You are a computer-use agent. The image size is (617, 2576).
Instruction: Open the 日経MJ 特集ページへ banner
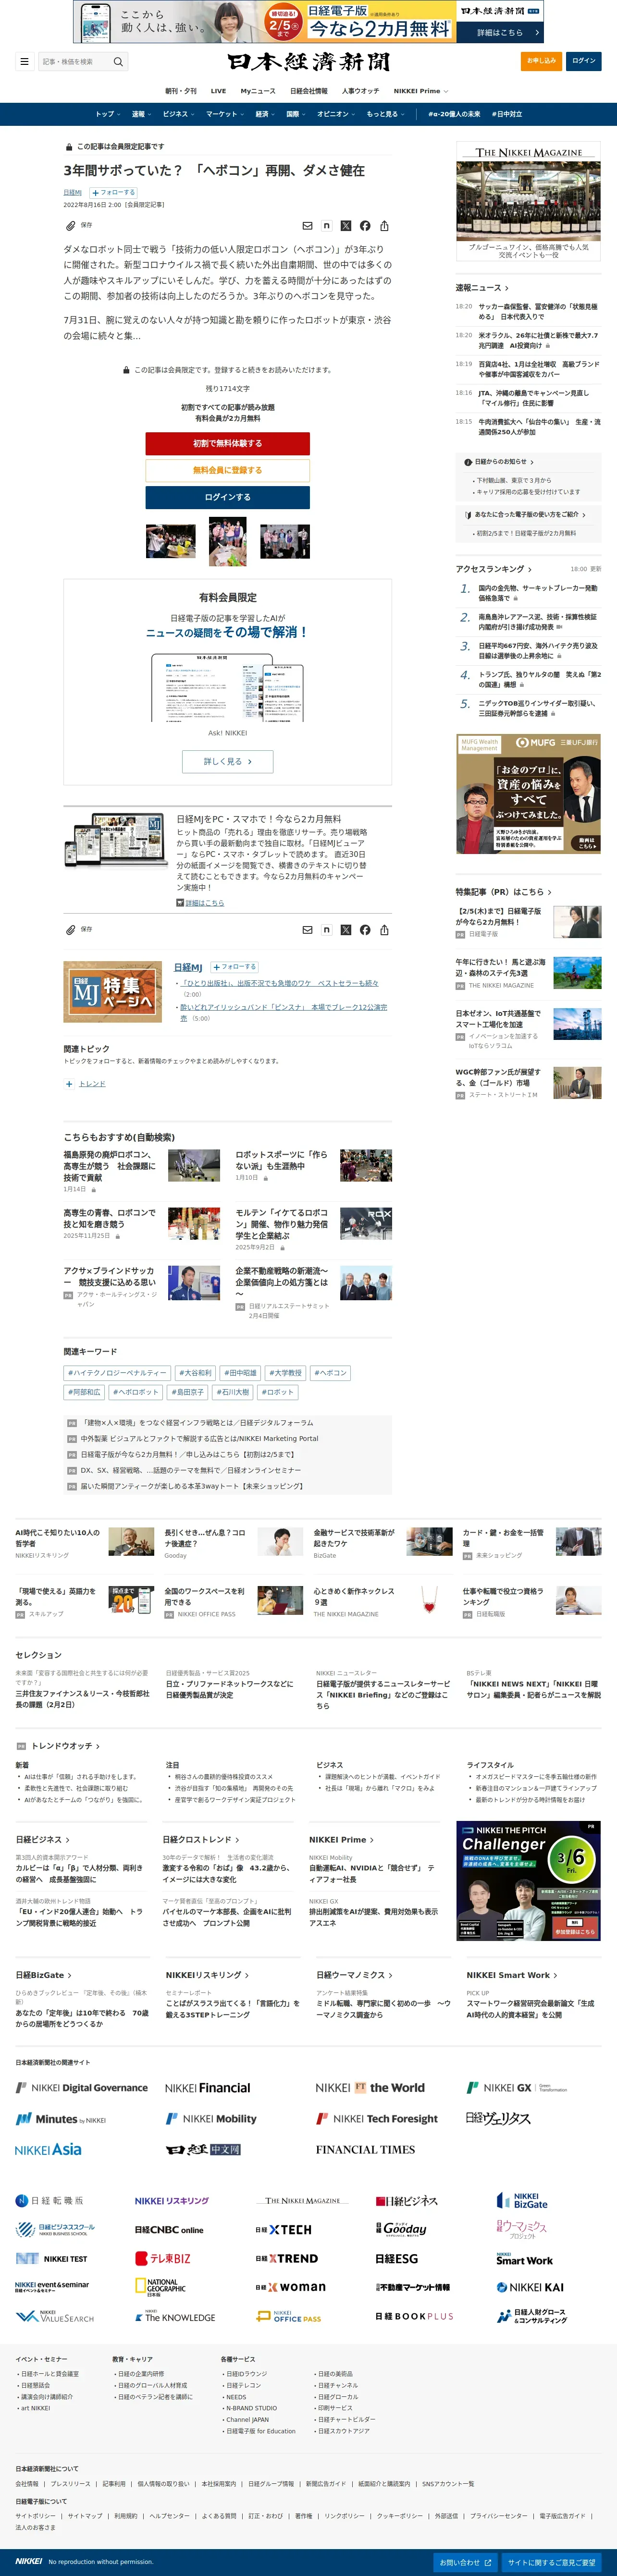pyautogui.click(x=113, y=992)
